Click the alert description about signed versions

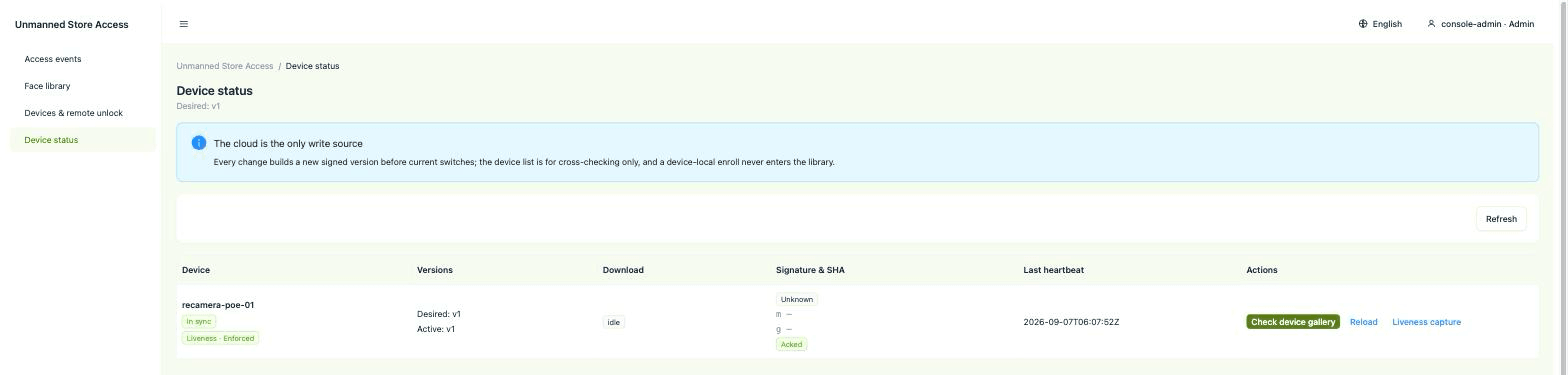tap(524, 162)
